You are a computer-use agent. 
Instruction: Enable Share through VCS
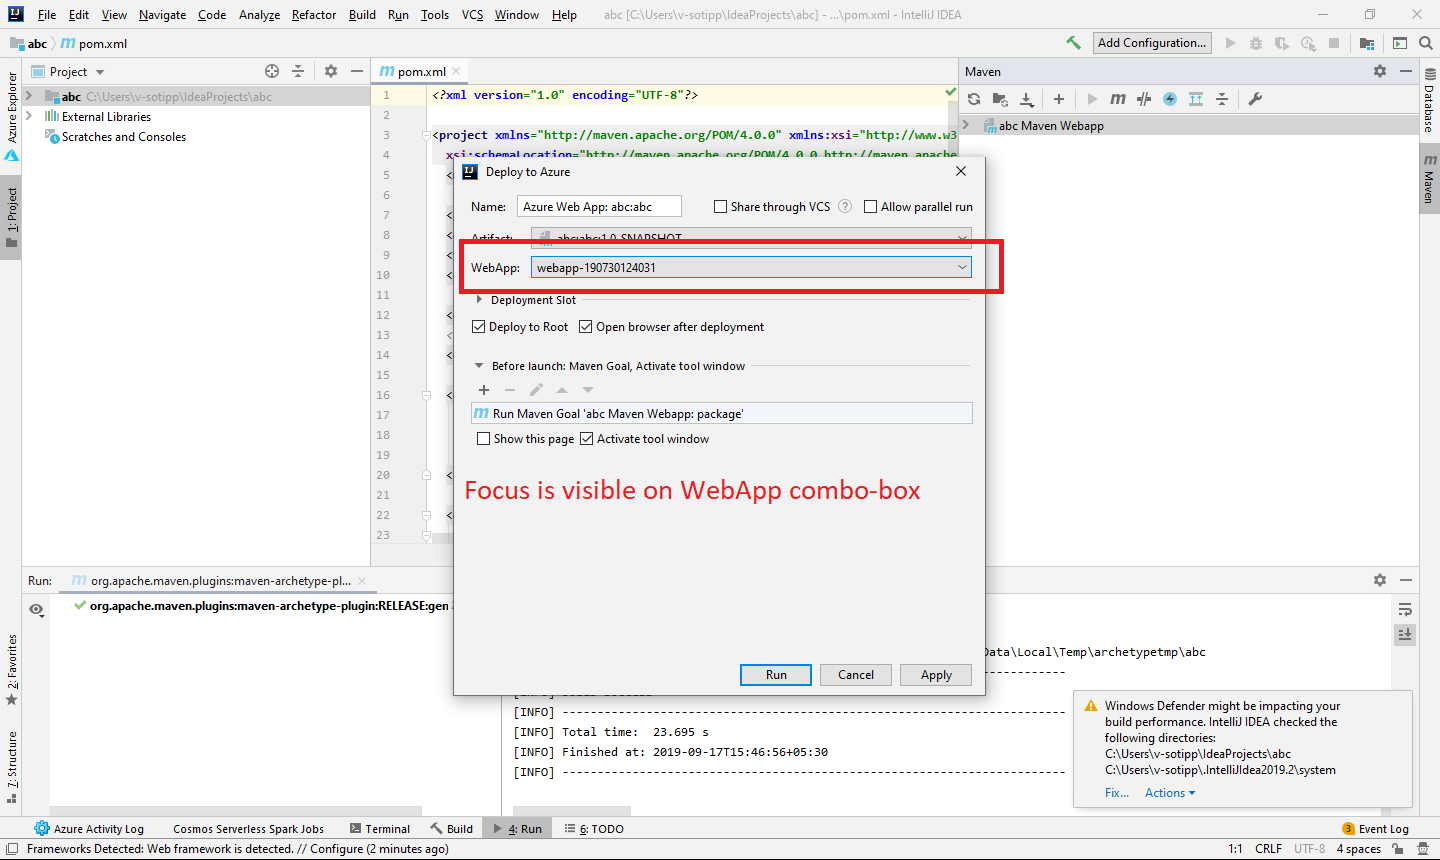tap(720, 206)
